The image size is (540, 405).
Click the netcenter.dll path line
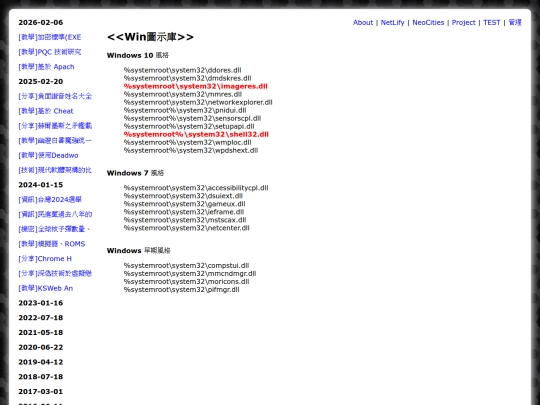click(186, 228)
